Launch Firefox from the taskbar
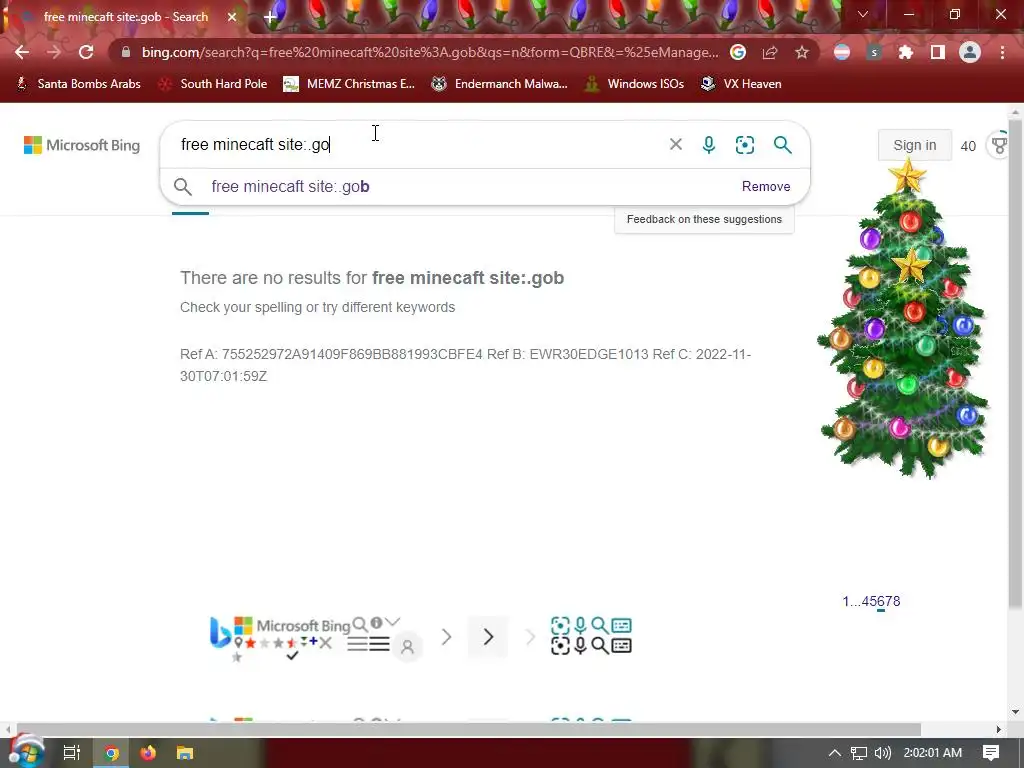The height and width of the screenshot is (768, 1024). point(148,753)
